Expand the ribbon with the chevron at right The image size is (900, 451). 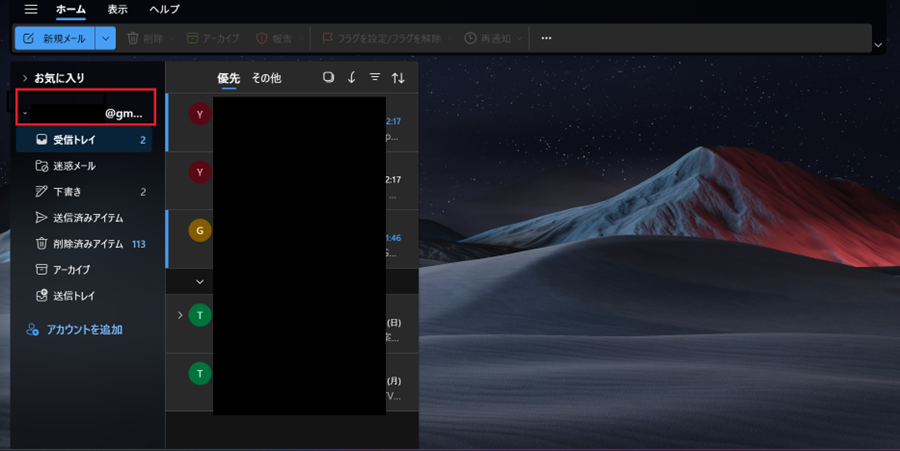[x=878, y=45]
